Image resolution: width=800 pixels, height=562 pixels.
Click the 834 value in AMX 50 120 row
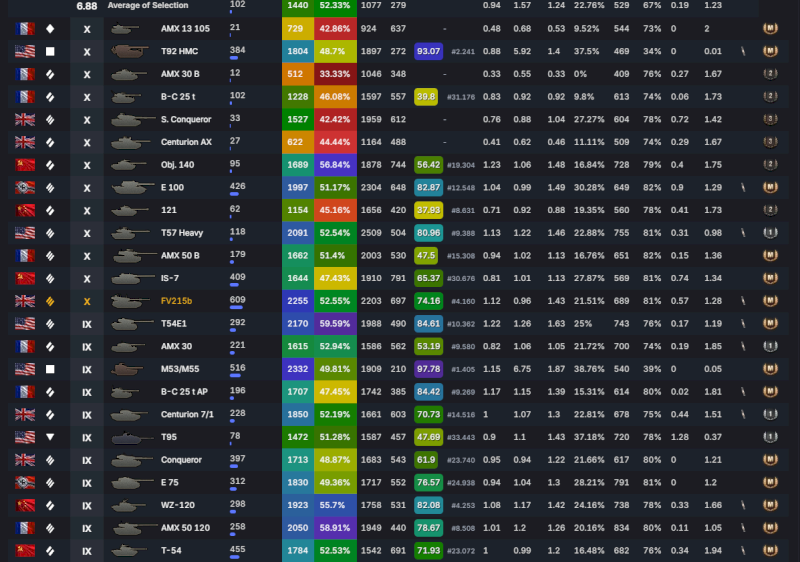(621, 528)
